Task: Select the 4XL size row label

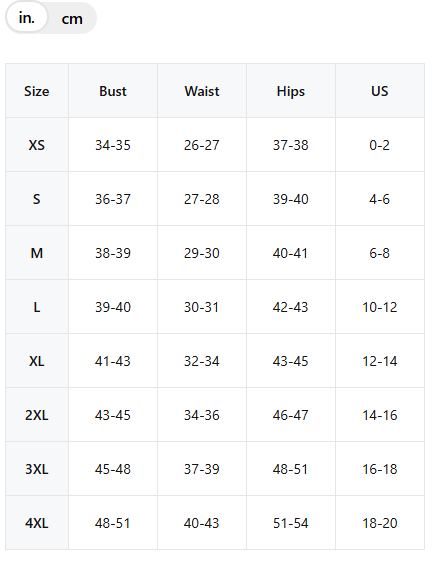Action: click(37, 523)
